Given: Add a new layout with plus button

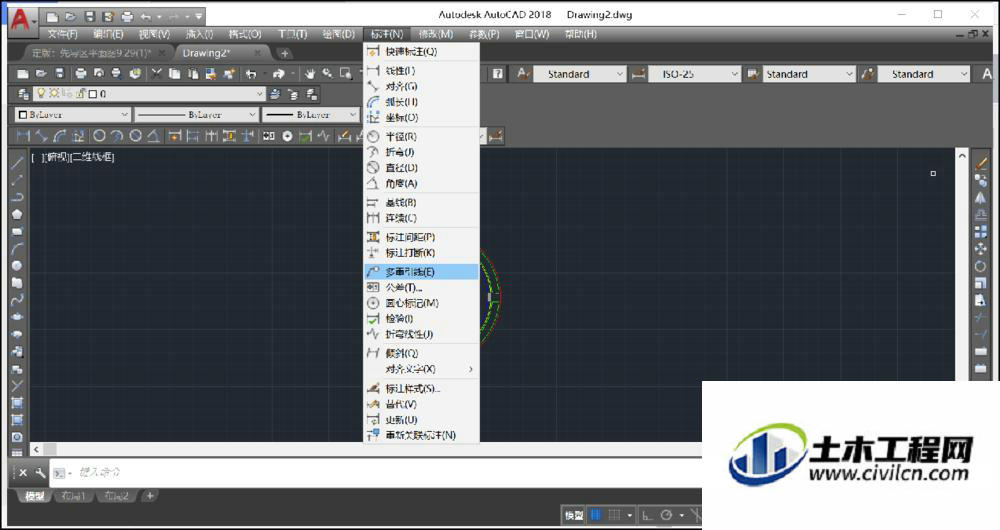Looking at the screenshot, I should (x=149, y=496).
